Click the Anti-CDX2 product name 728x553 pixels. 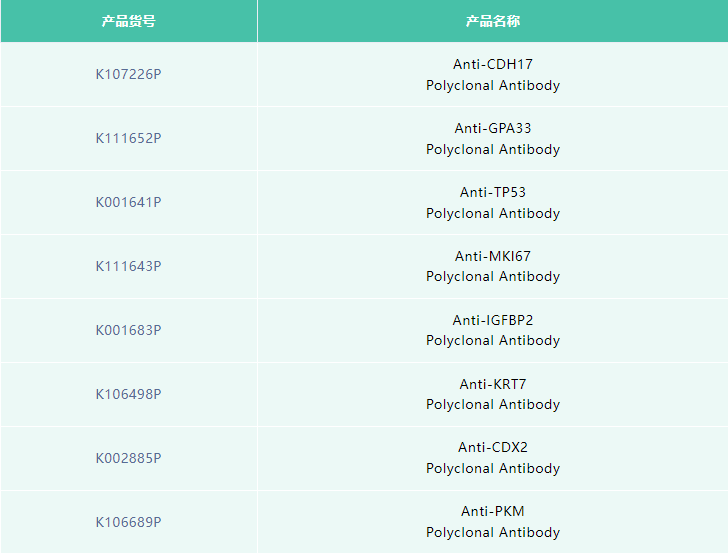pos(492,447)
